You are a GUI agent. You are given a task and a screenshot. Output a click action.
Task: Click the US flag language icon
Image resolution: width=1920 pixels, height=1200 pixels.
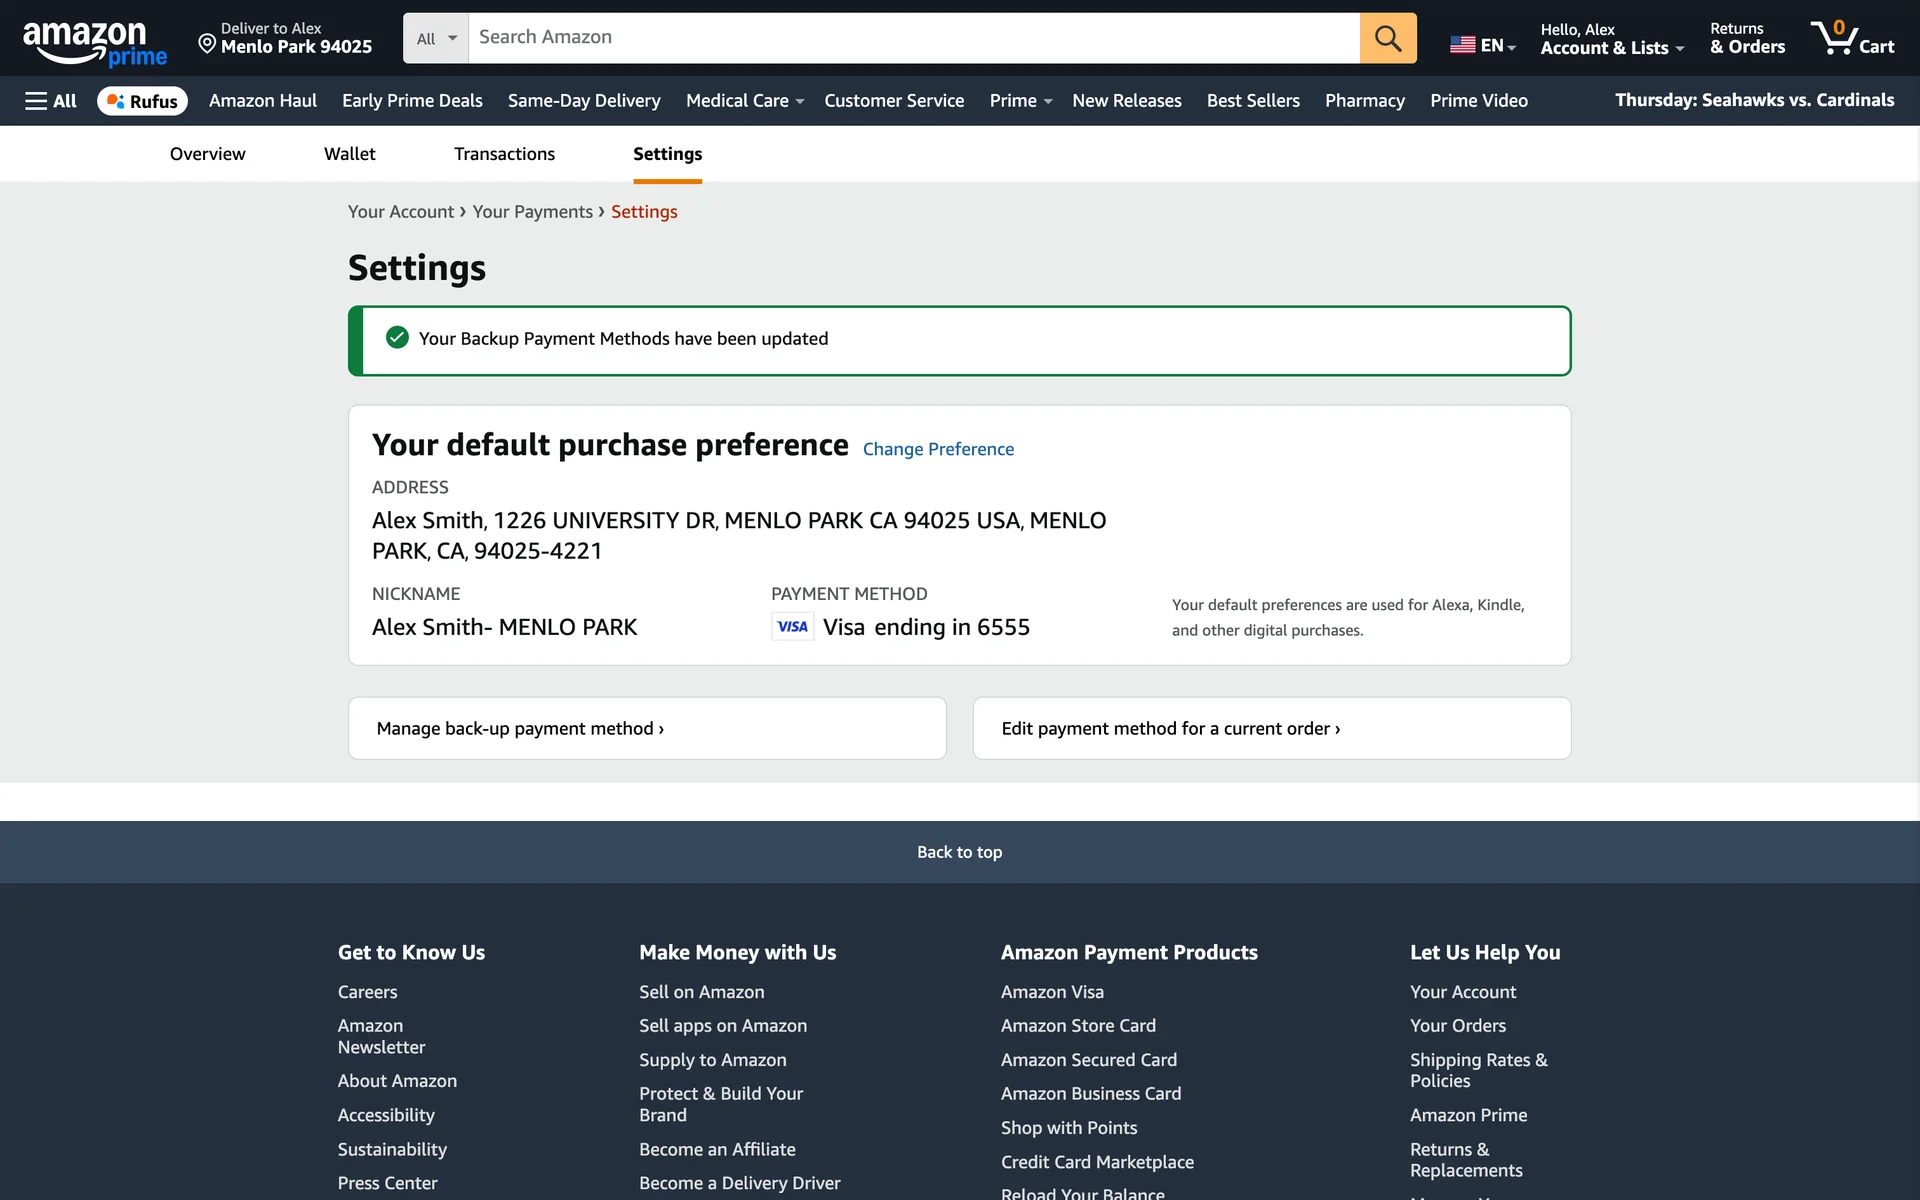pos(1462,45)
